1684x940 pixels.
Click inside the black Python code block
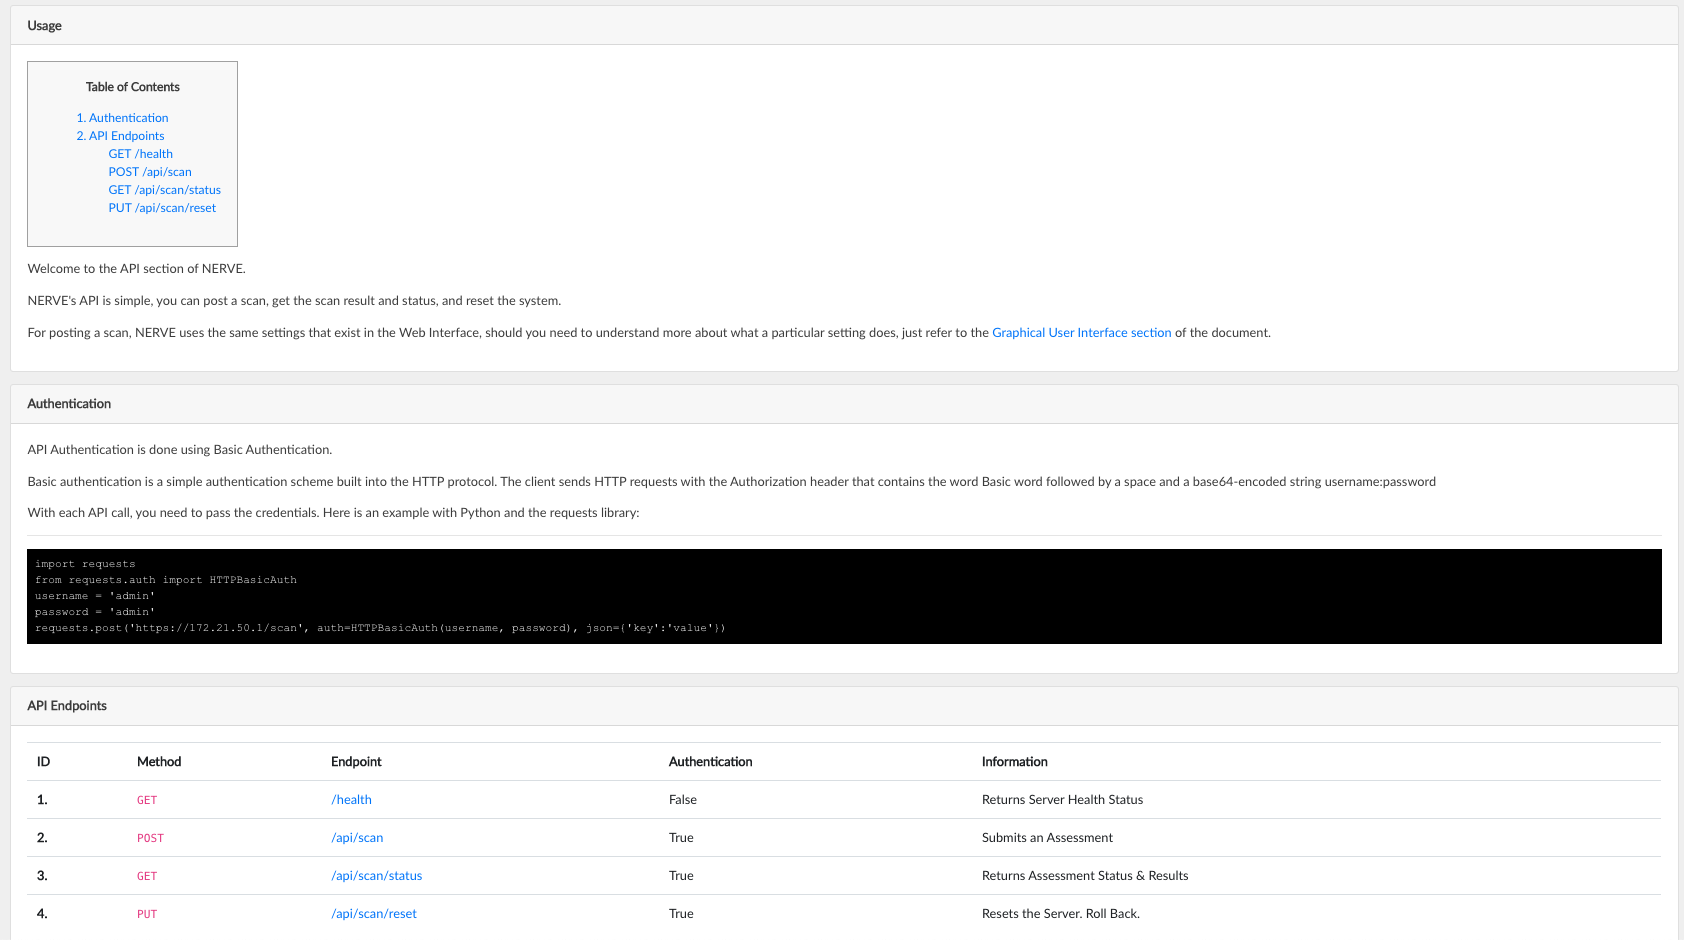click(x=843, y=596)
